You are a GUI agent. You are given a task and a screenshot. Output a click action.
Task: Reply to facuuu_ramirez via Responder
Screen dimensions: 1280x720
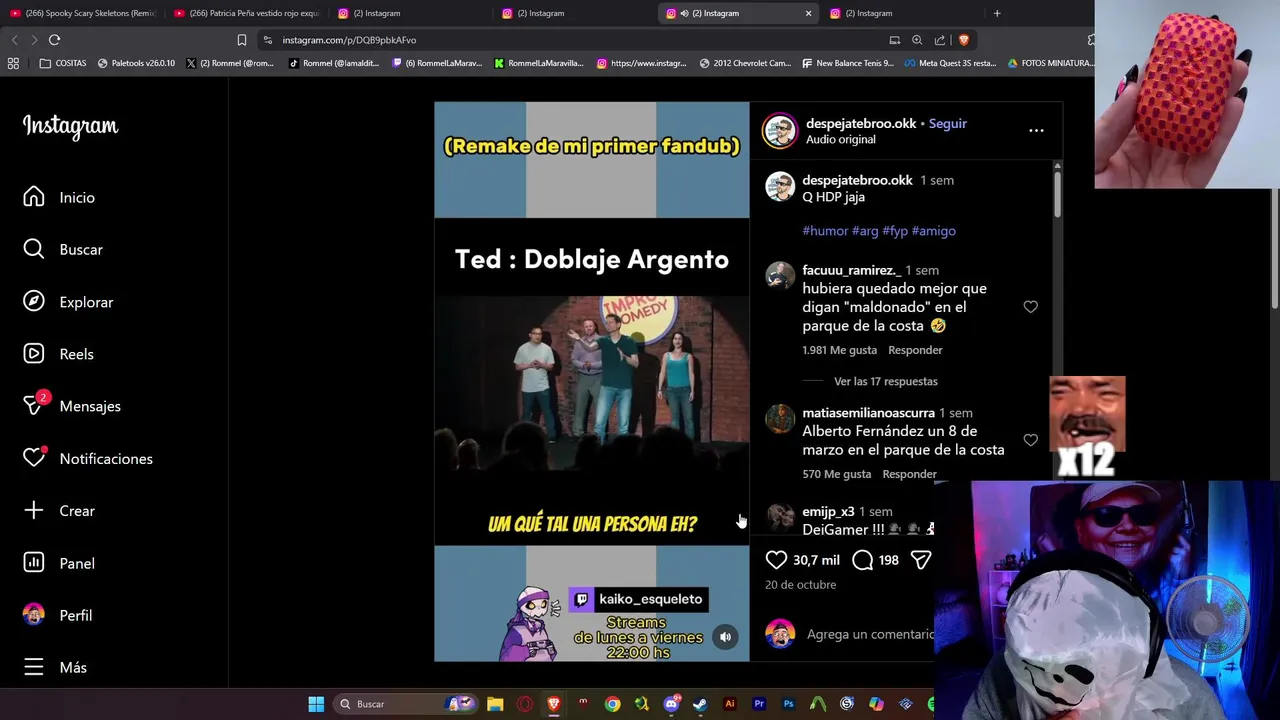(915, 350)
